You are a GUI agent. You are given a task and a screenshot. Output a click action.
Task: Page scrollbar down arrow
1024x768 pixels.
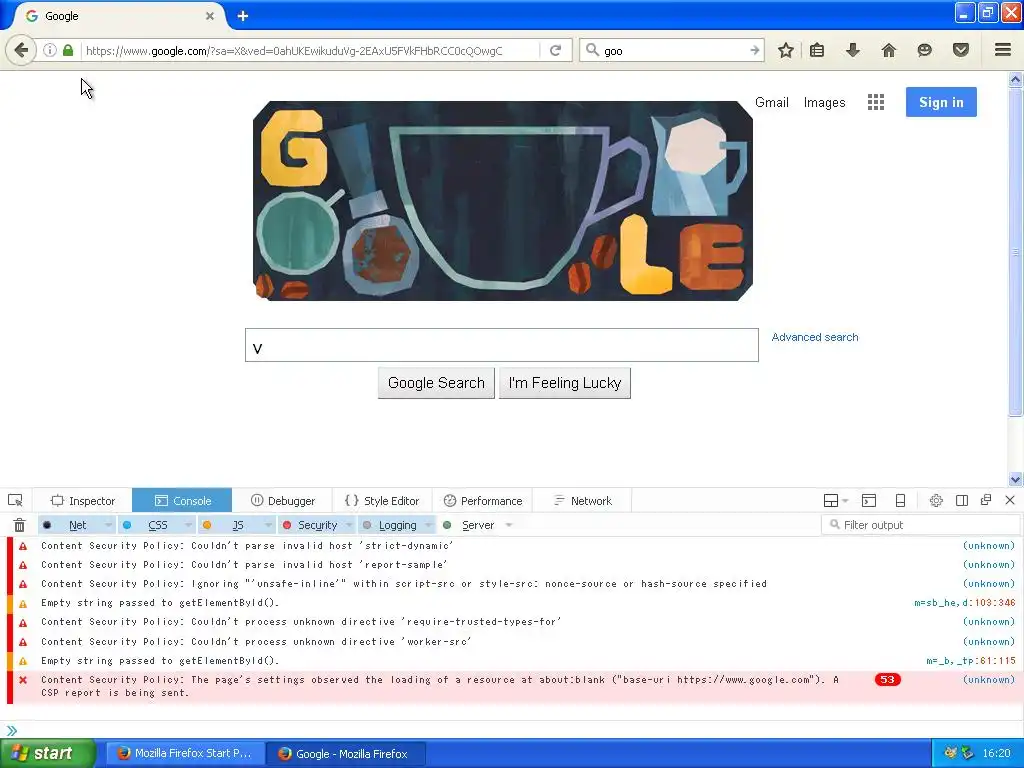point(1016,479)
